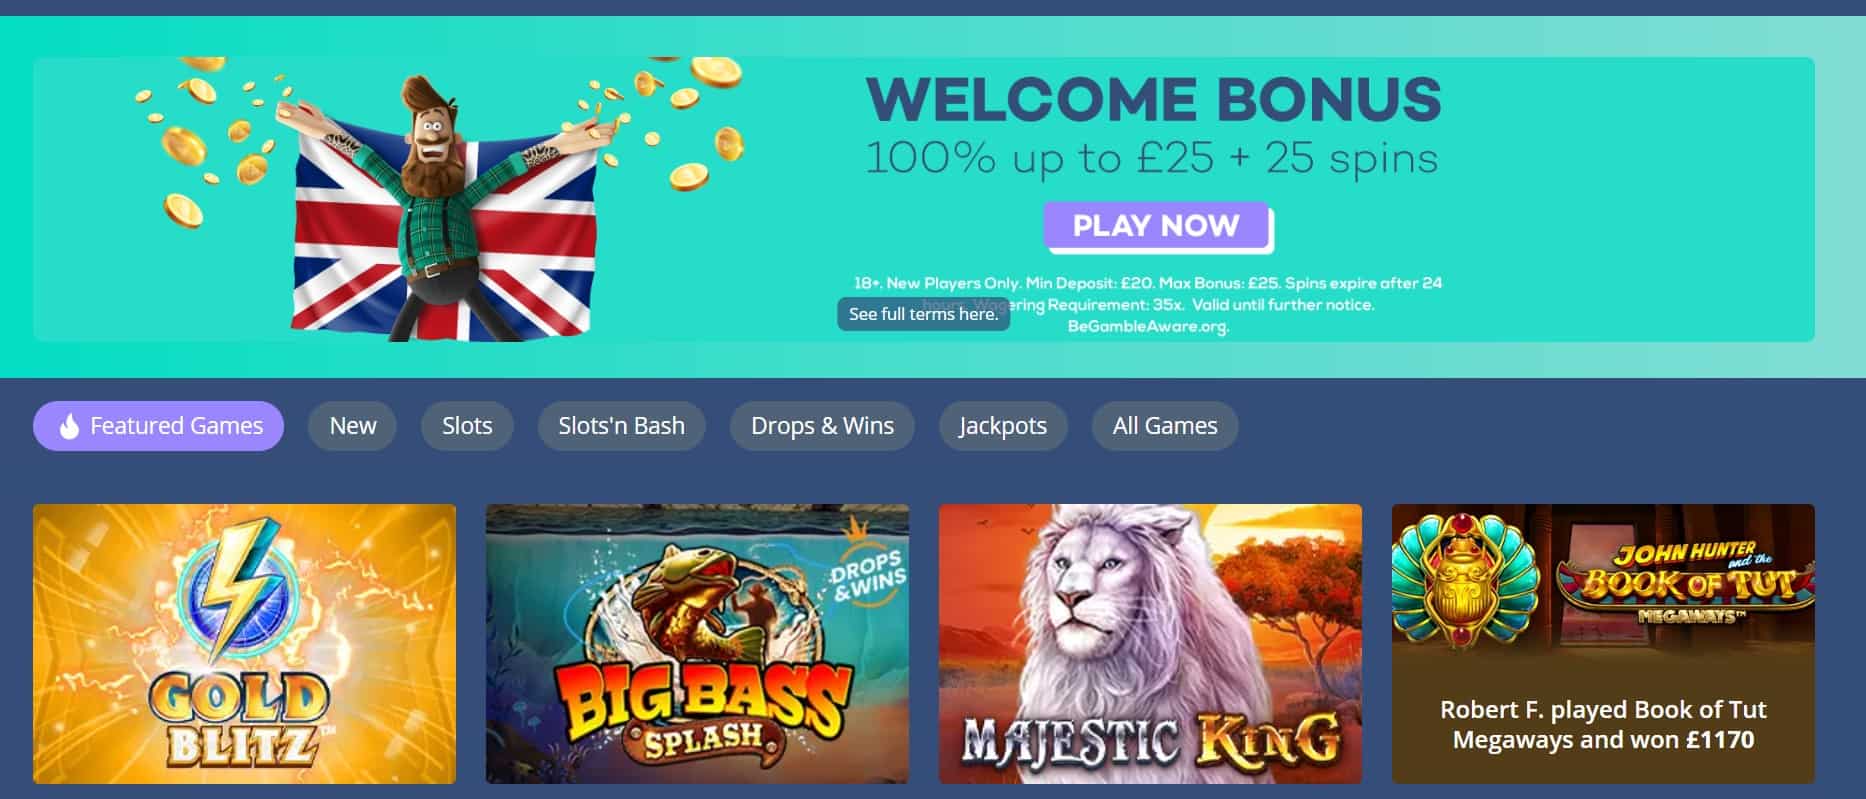The height and width of the screenshot is (799, 1866).
Task: Open the See full terms here link
Action: click(x=923, y=314)
